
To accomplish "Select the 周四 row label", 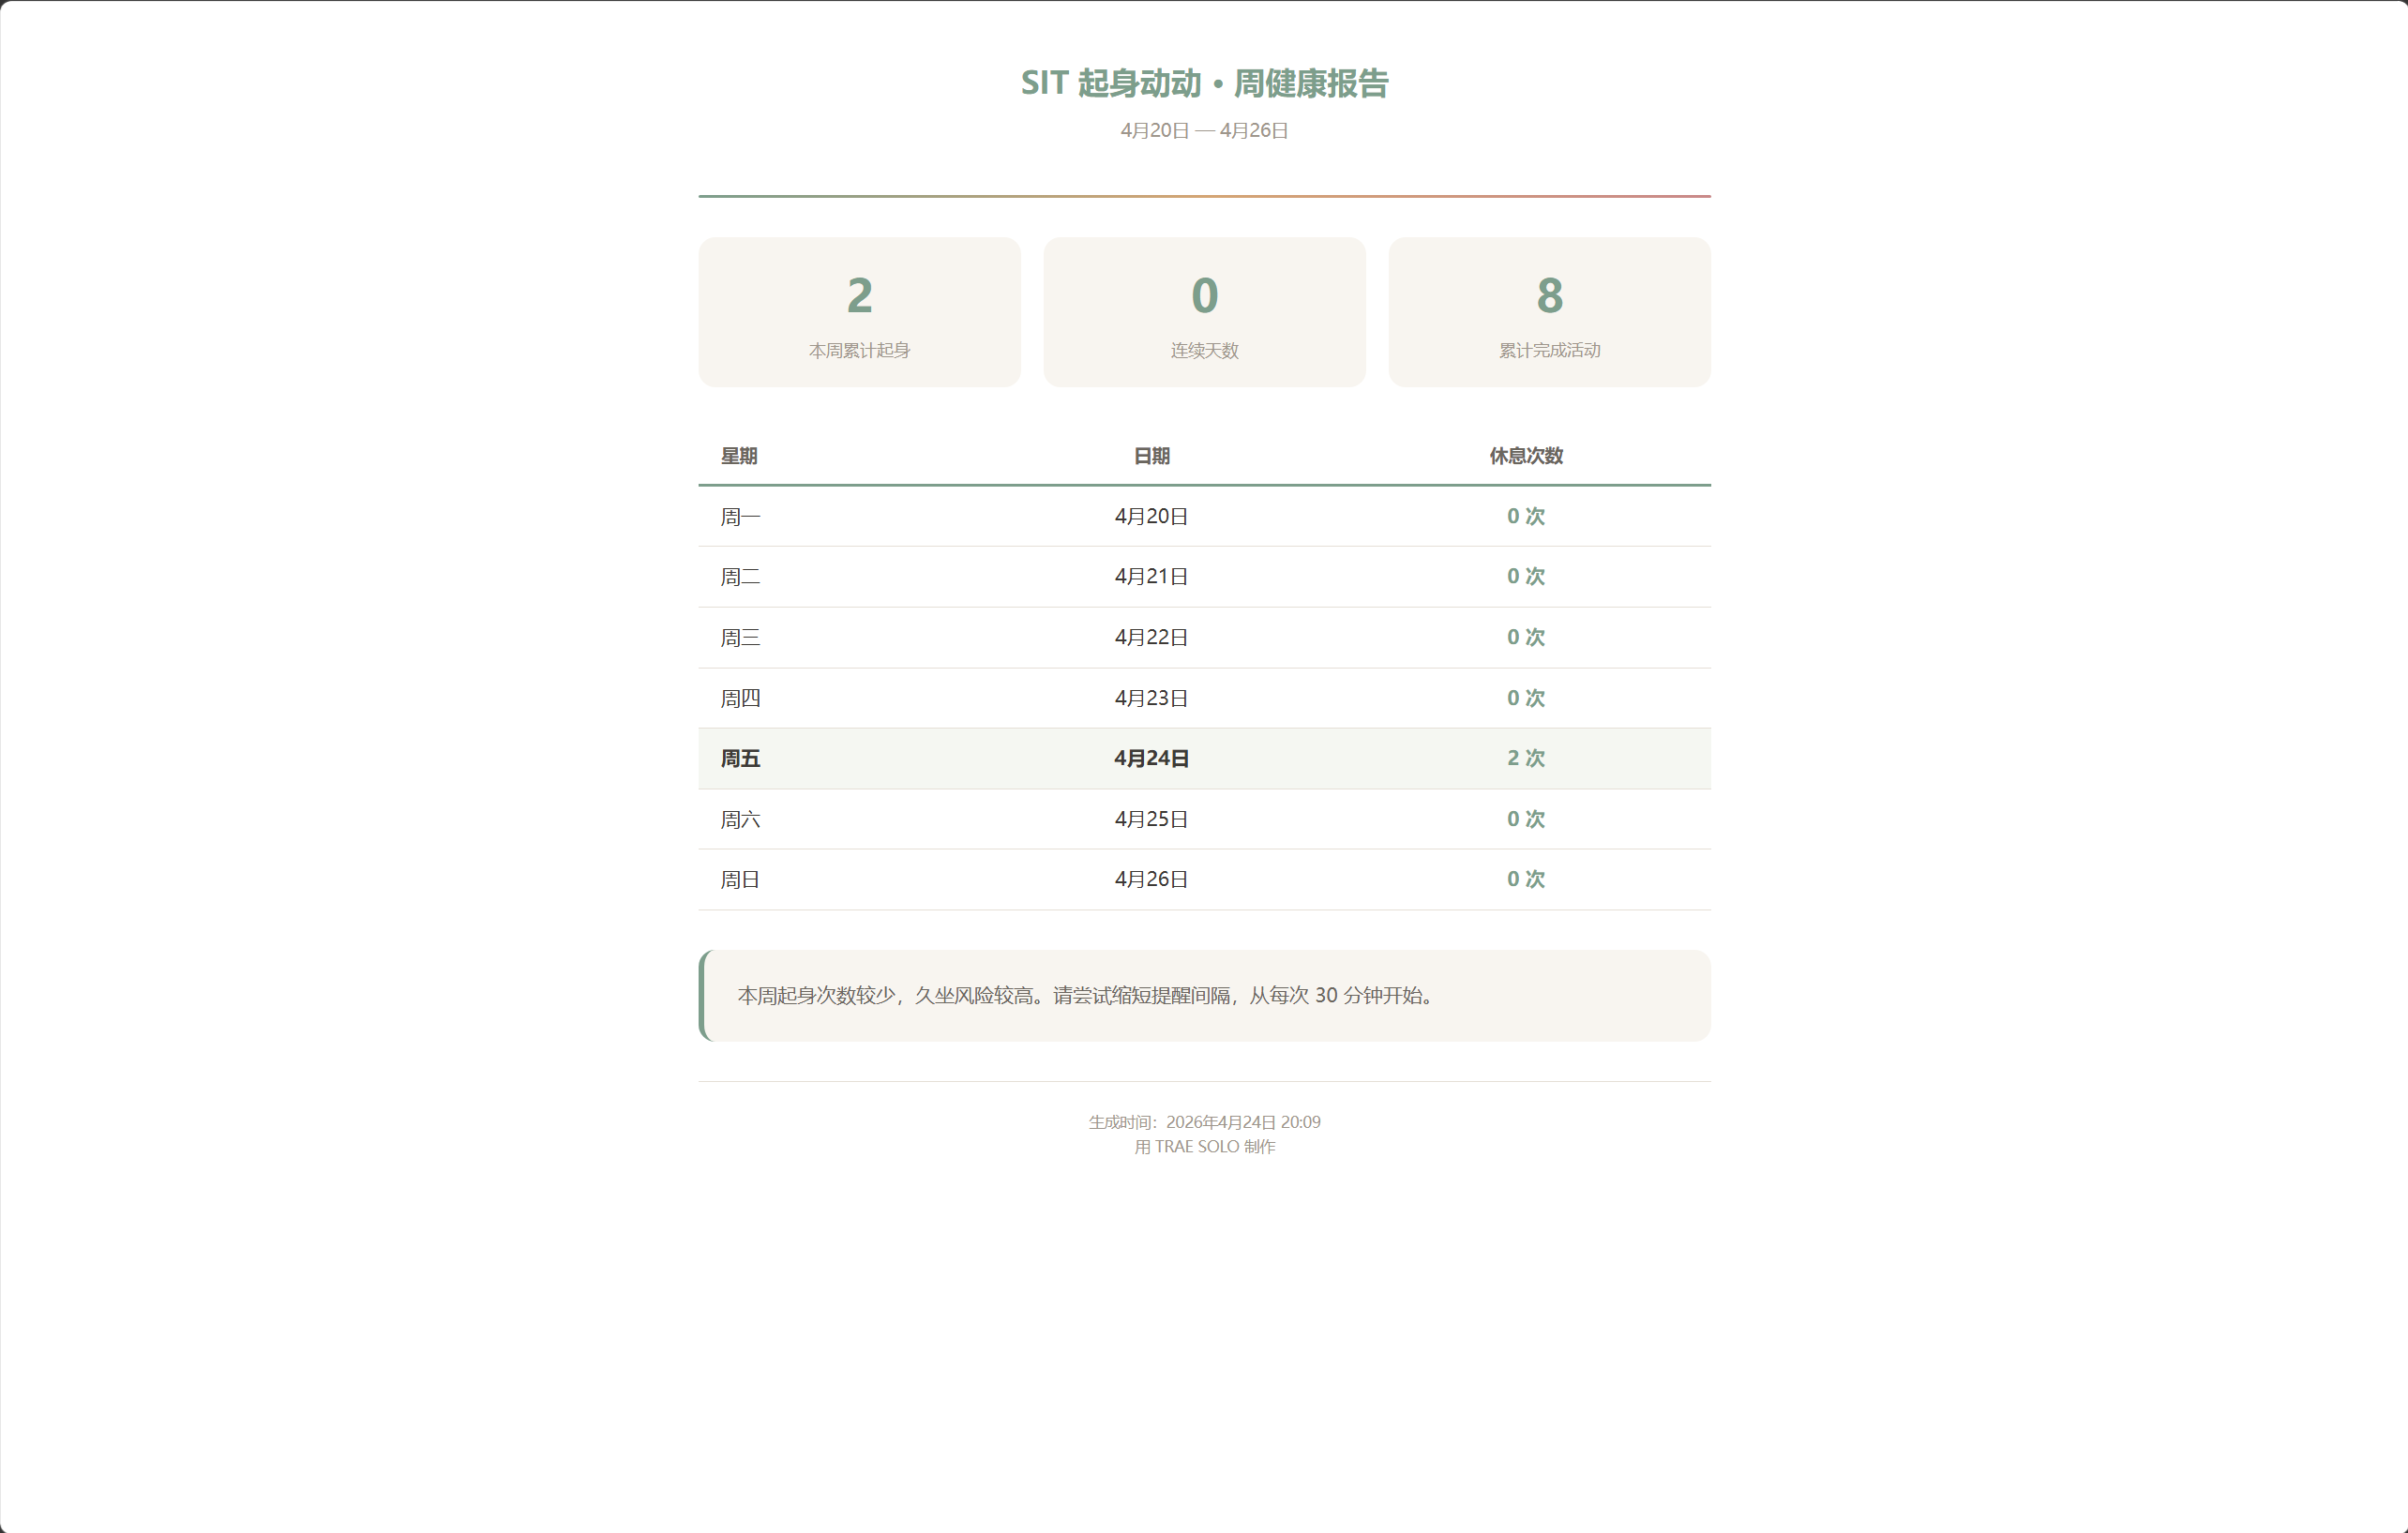I will click(x=741, y=698).
